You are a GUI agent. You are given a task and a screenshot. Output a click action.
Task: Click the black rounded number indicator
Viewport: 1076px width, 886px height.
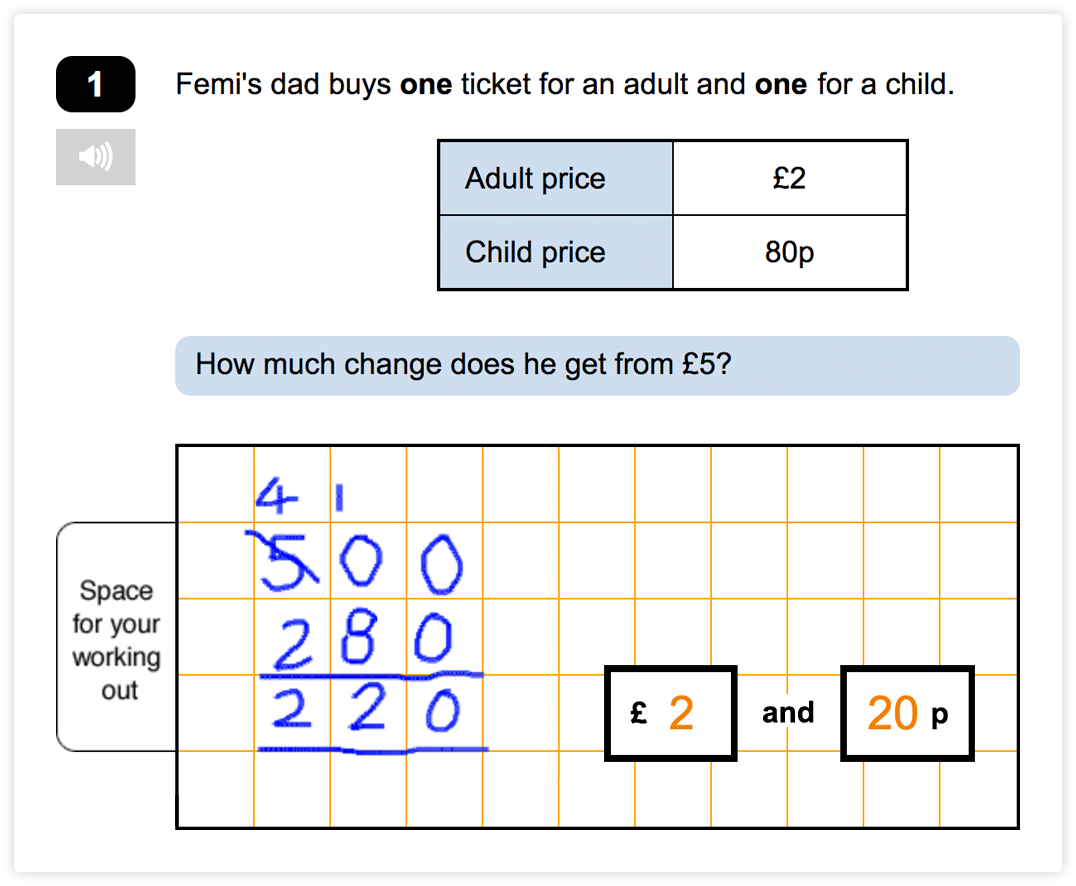(x=95, y=85)
